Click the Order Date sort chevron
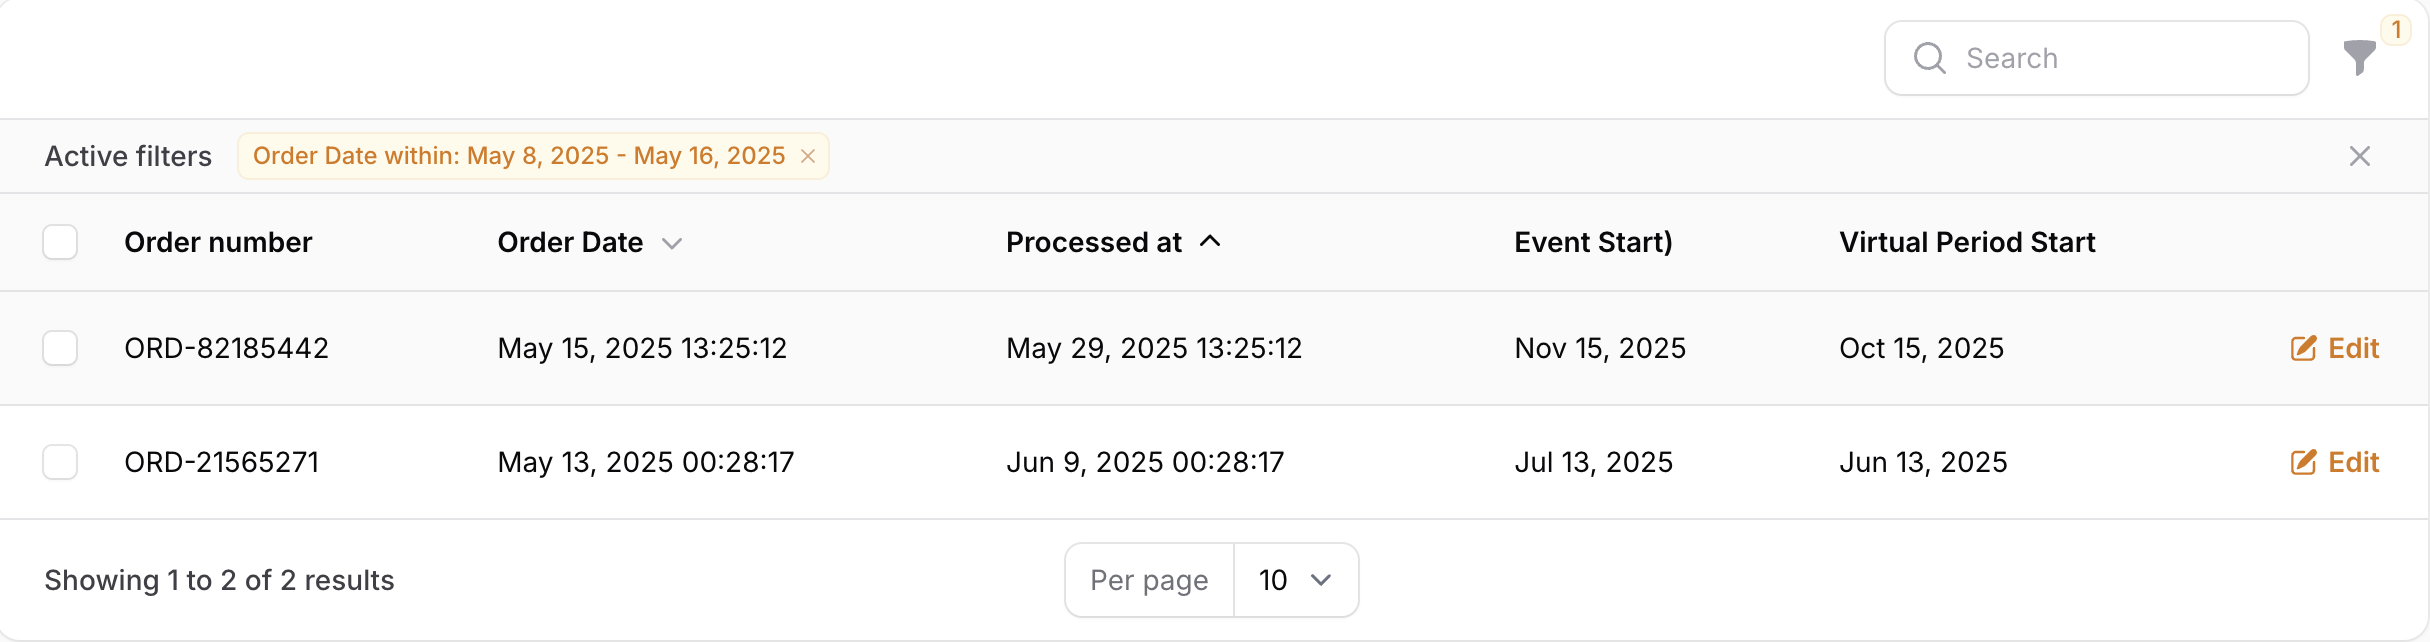 672,243
